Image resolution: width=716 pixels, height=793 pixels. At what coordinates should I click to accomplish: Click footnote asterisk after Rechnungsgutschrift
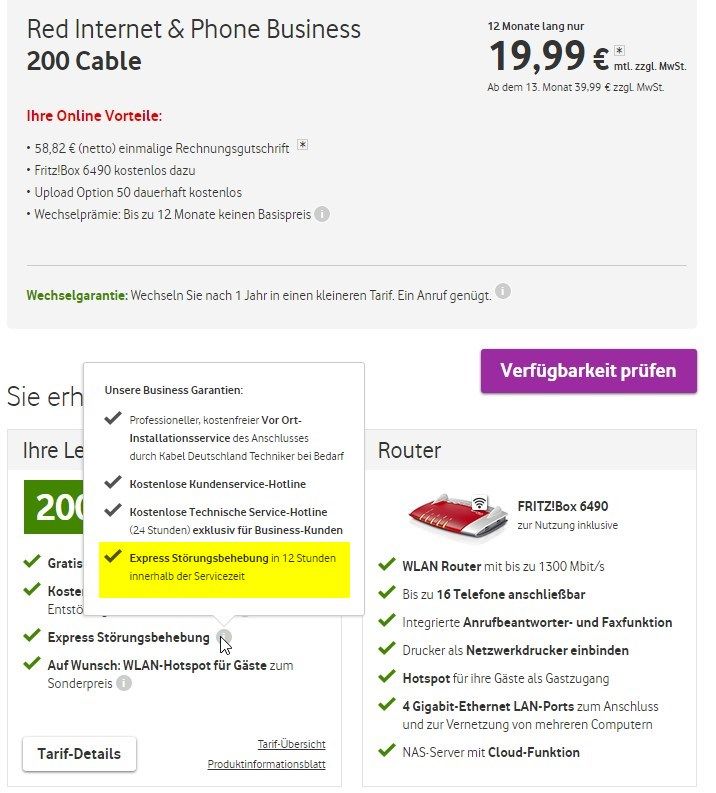[302, 146]
